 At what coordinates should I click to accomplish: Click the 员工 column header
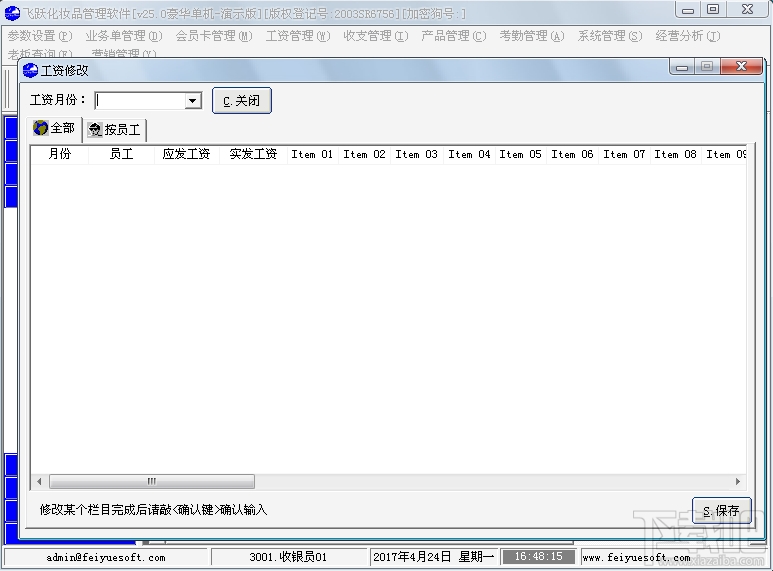click(121, 154)
